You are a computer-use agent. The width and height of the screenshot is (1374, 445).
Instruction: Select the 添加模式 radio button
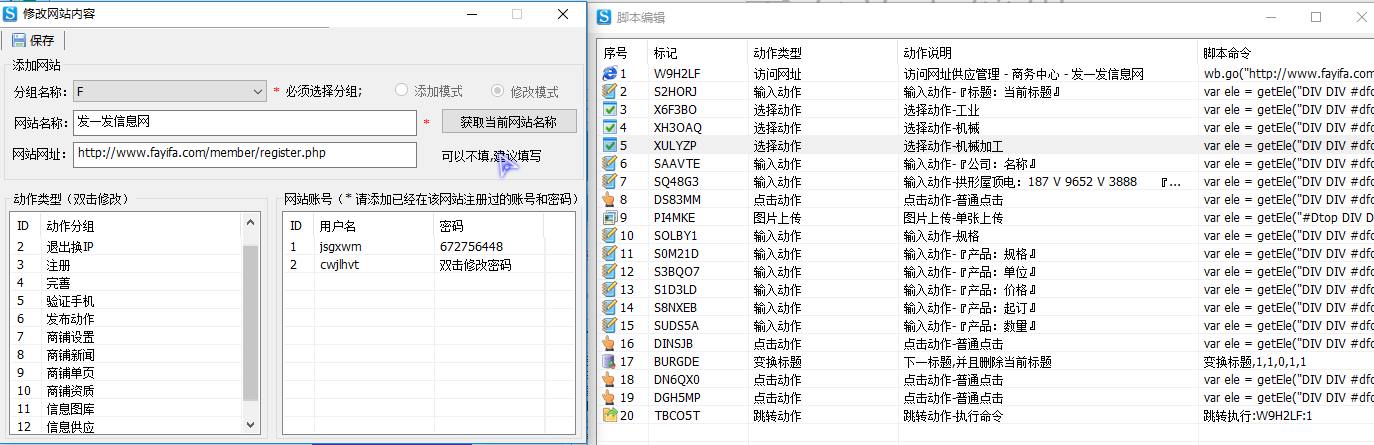tap(402, 91)
